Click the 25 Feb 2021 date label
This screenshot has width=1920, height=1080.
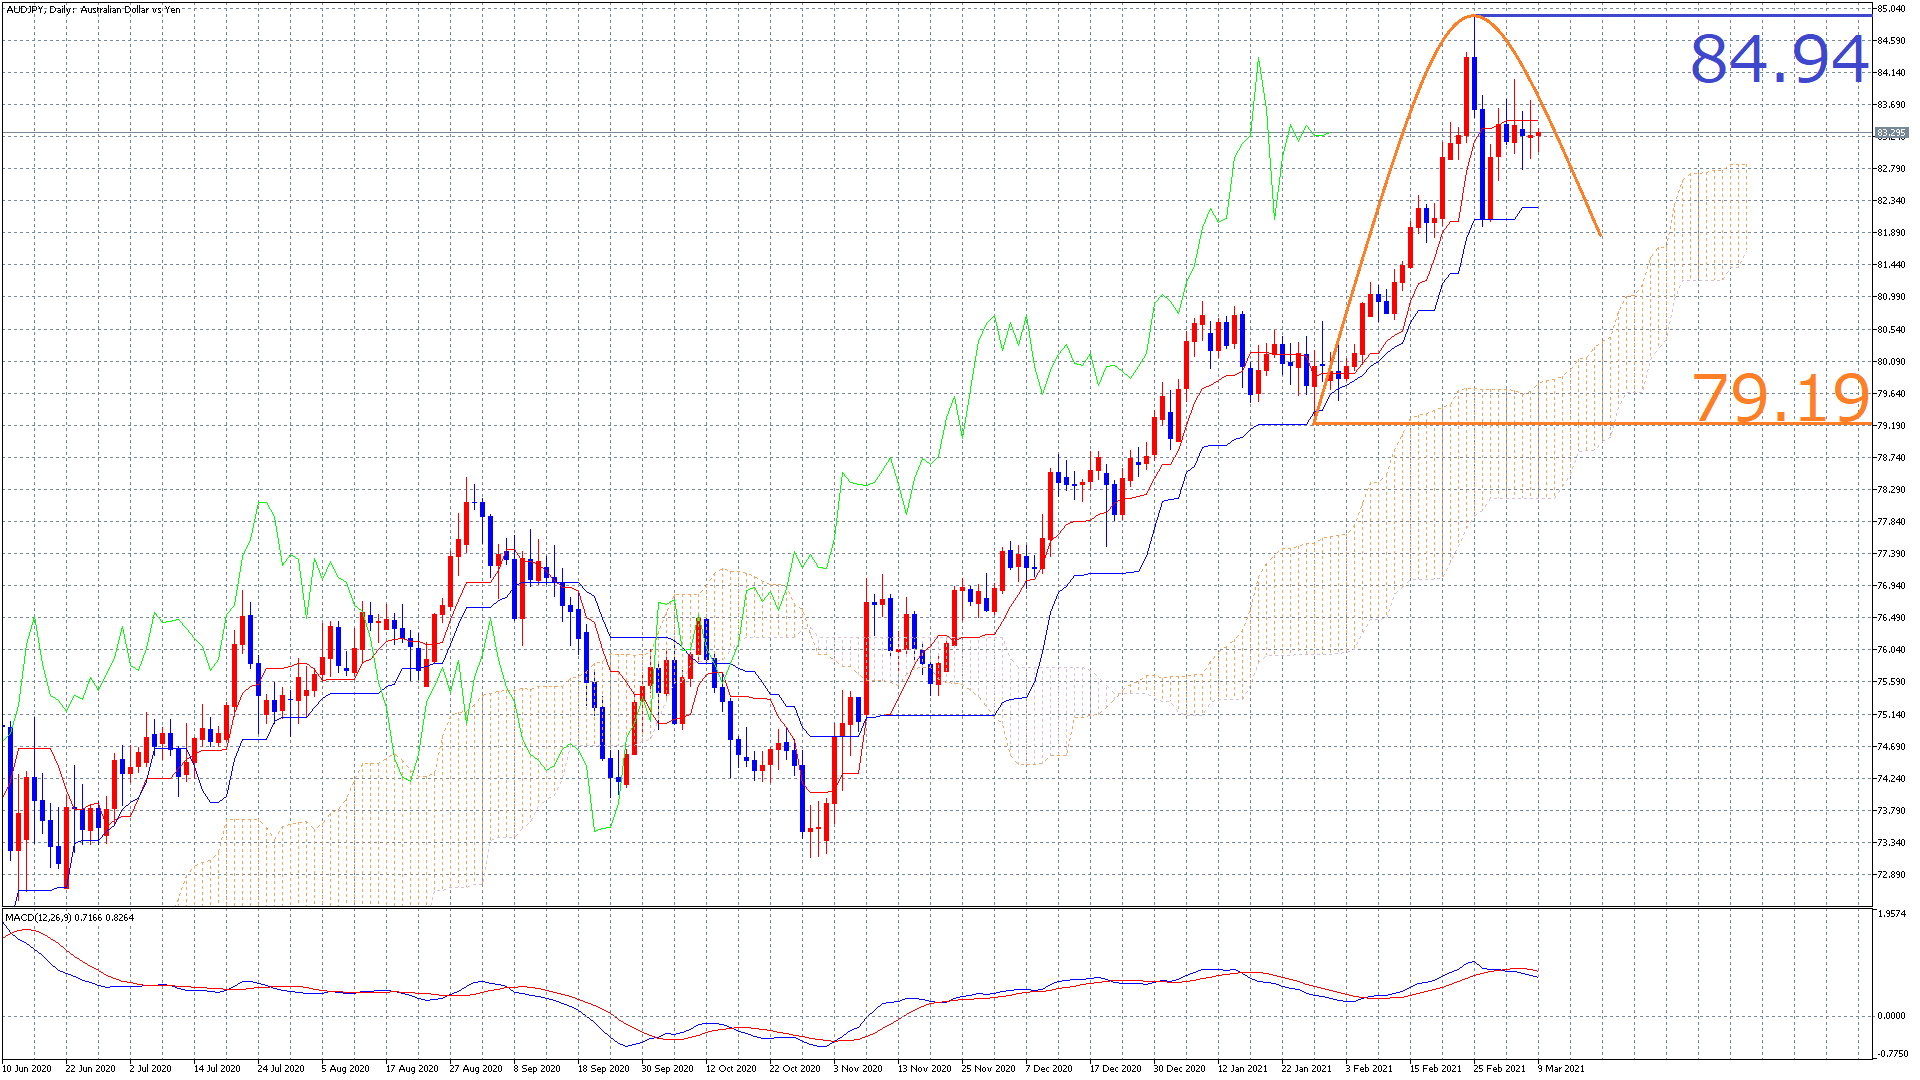coord(1499,1069)
